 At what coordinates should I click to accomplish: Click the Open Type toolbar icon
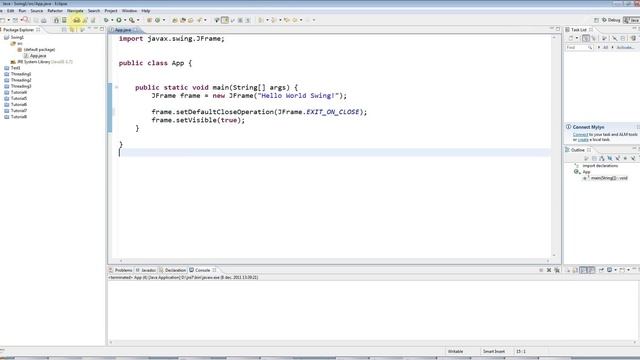[x=175, y=20]
